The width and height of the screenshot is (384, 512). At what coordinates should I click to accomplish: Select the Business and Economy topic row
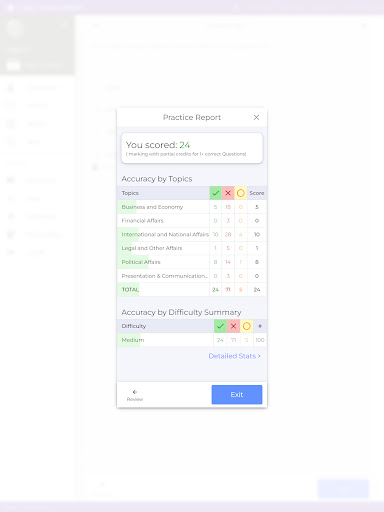click(x=192, y=207)
